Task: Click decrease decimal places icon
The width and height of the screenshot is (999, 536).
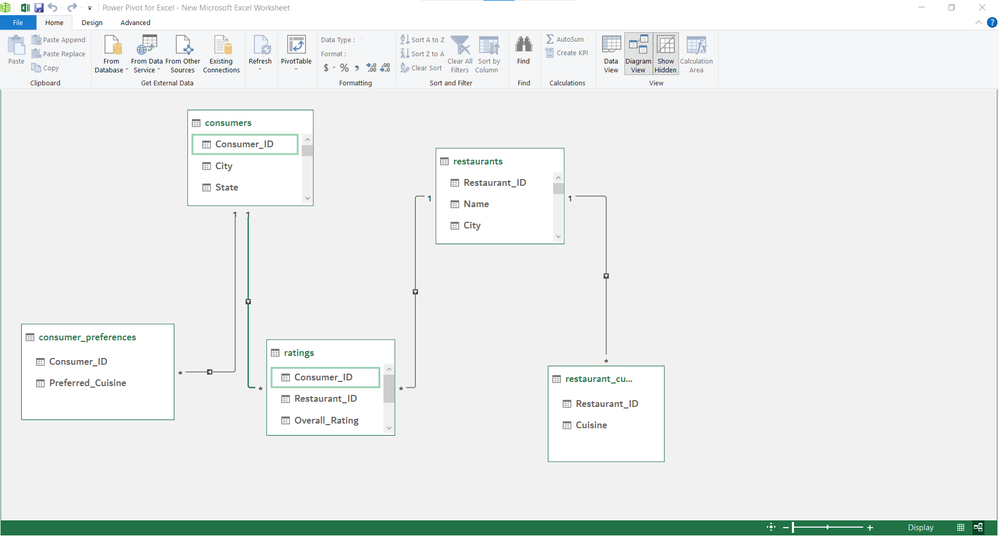Action: coord(385,68)
